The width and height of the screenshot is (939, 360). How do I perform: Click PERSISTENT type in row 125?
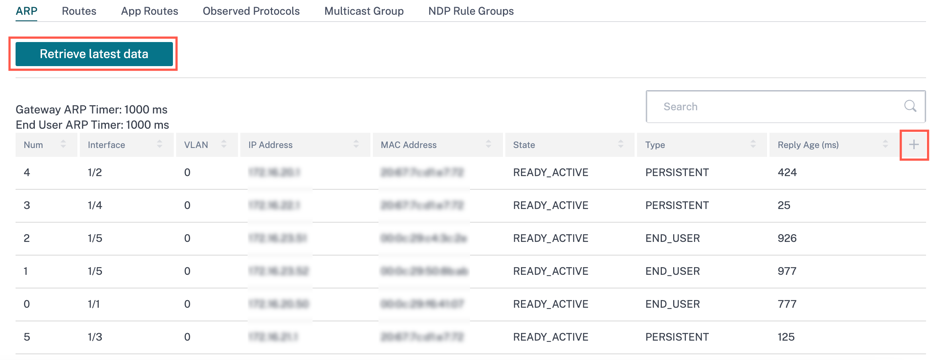pyautogui.click(x=677, y=337)
